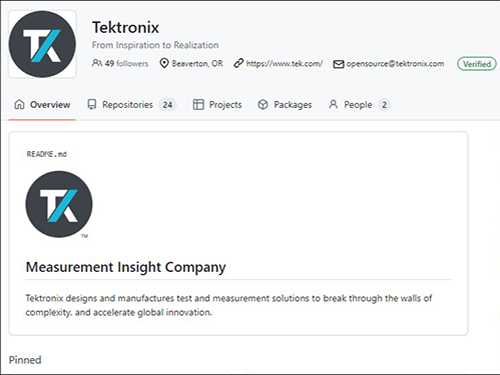Image resolution: width=500 pixels, height=375 pixels.
Task: Click the email envelope icon
Action: [338, 64]
